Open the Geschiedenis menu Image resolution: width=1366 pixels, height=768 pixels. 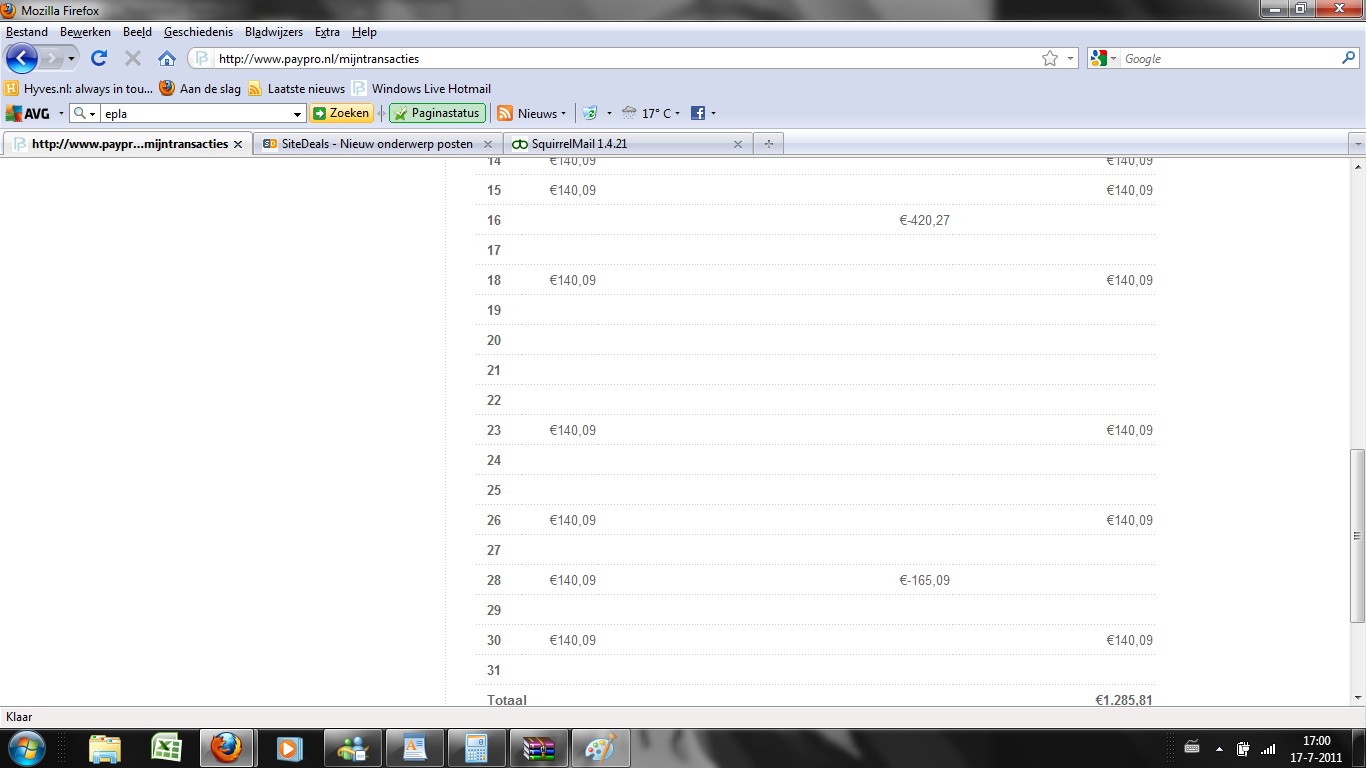(x=198, y=32)
